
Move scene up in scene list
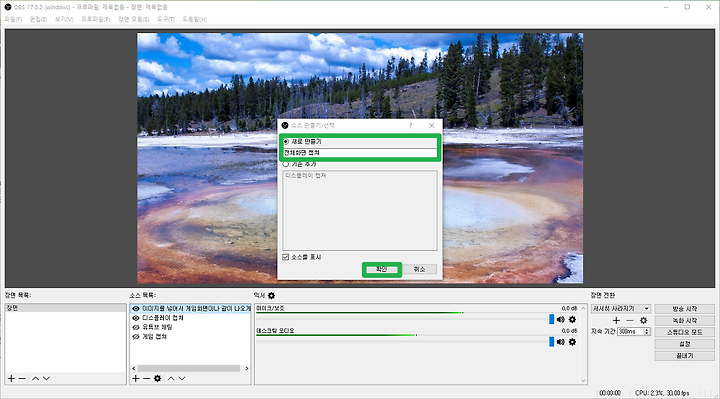point(35,378)
